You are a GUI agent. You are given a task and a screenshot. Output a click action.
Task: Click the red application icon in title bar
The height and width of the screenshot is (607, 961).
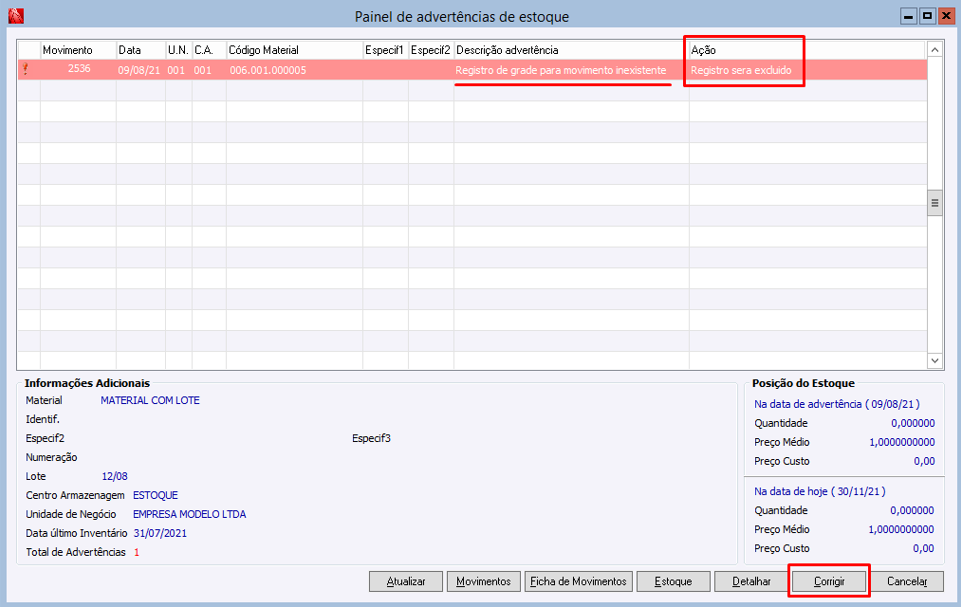point(16,16)
